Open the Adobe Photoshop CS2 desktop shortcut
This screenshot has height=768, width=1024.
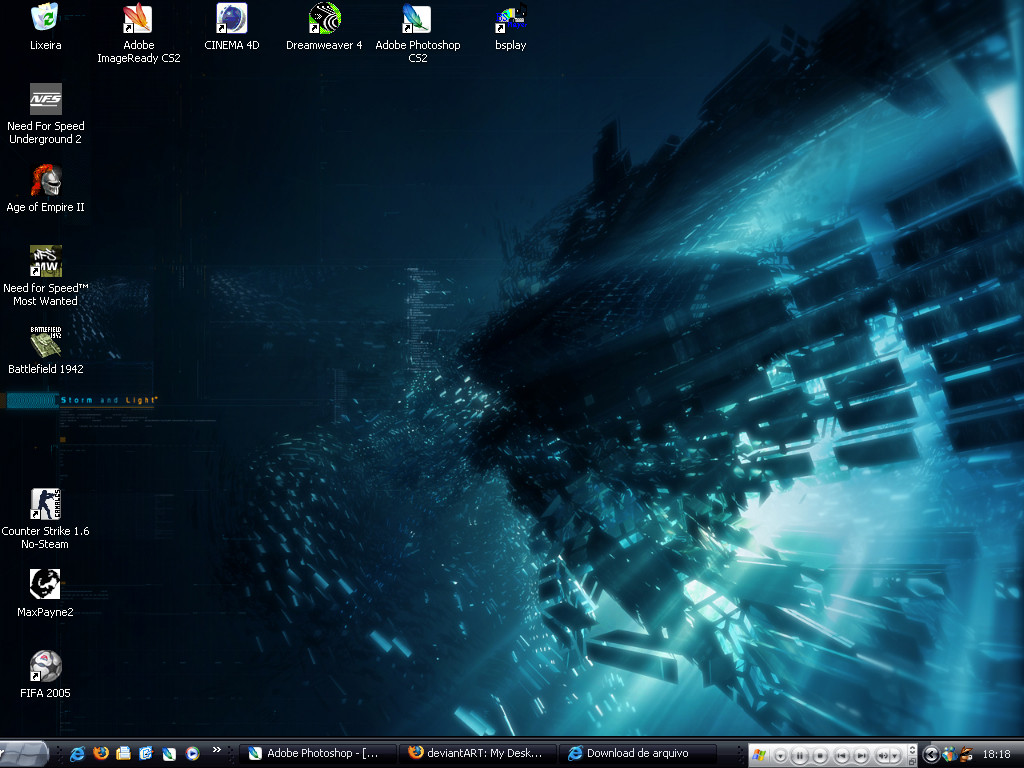[416, 19]
